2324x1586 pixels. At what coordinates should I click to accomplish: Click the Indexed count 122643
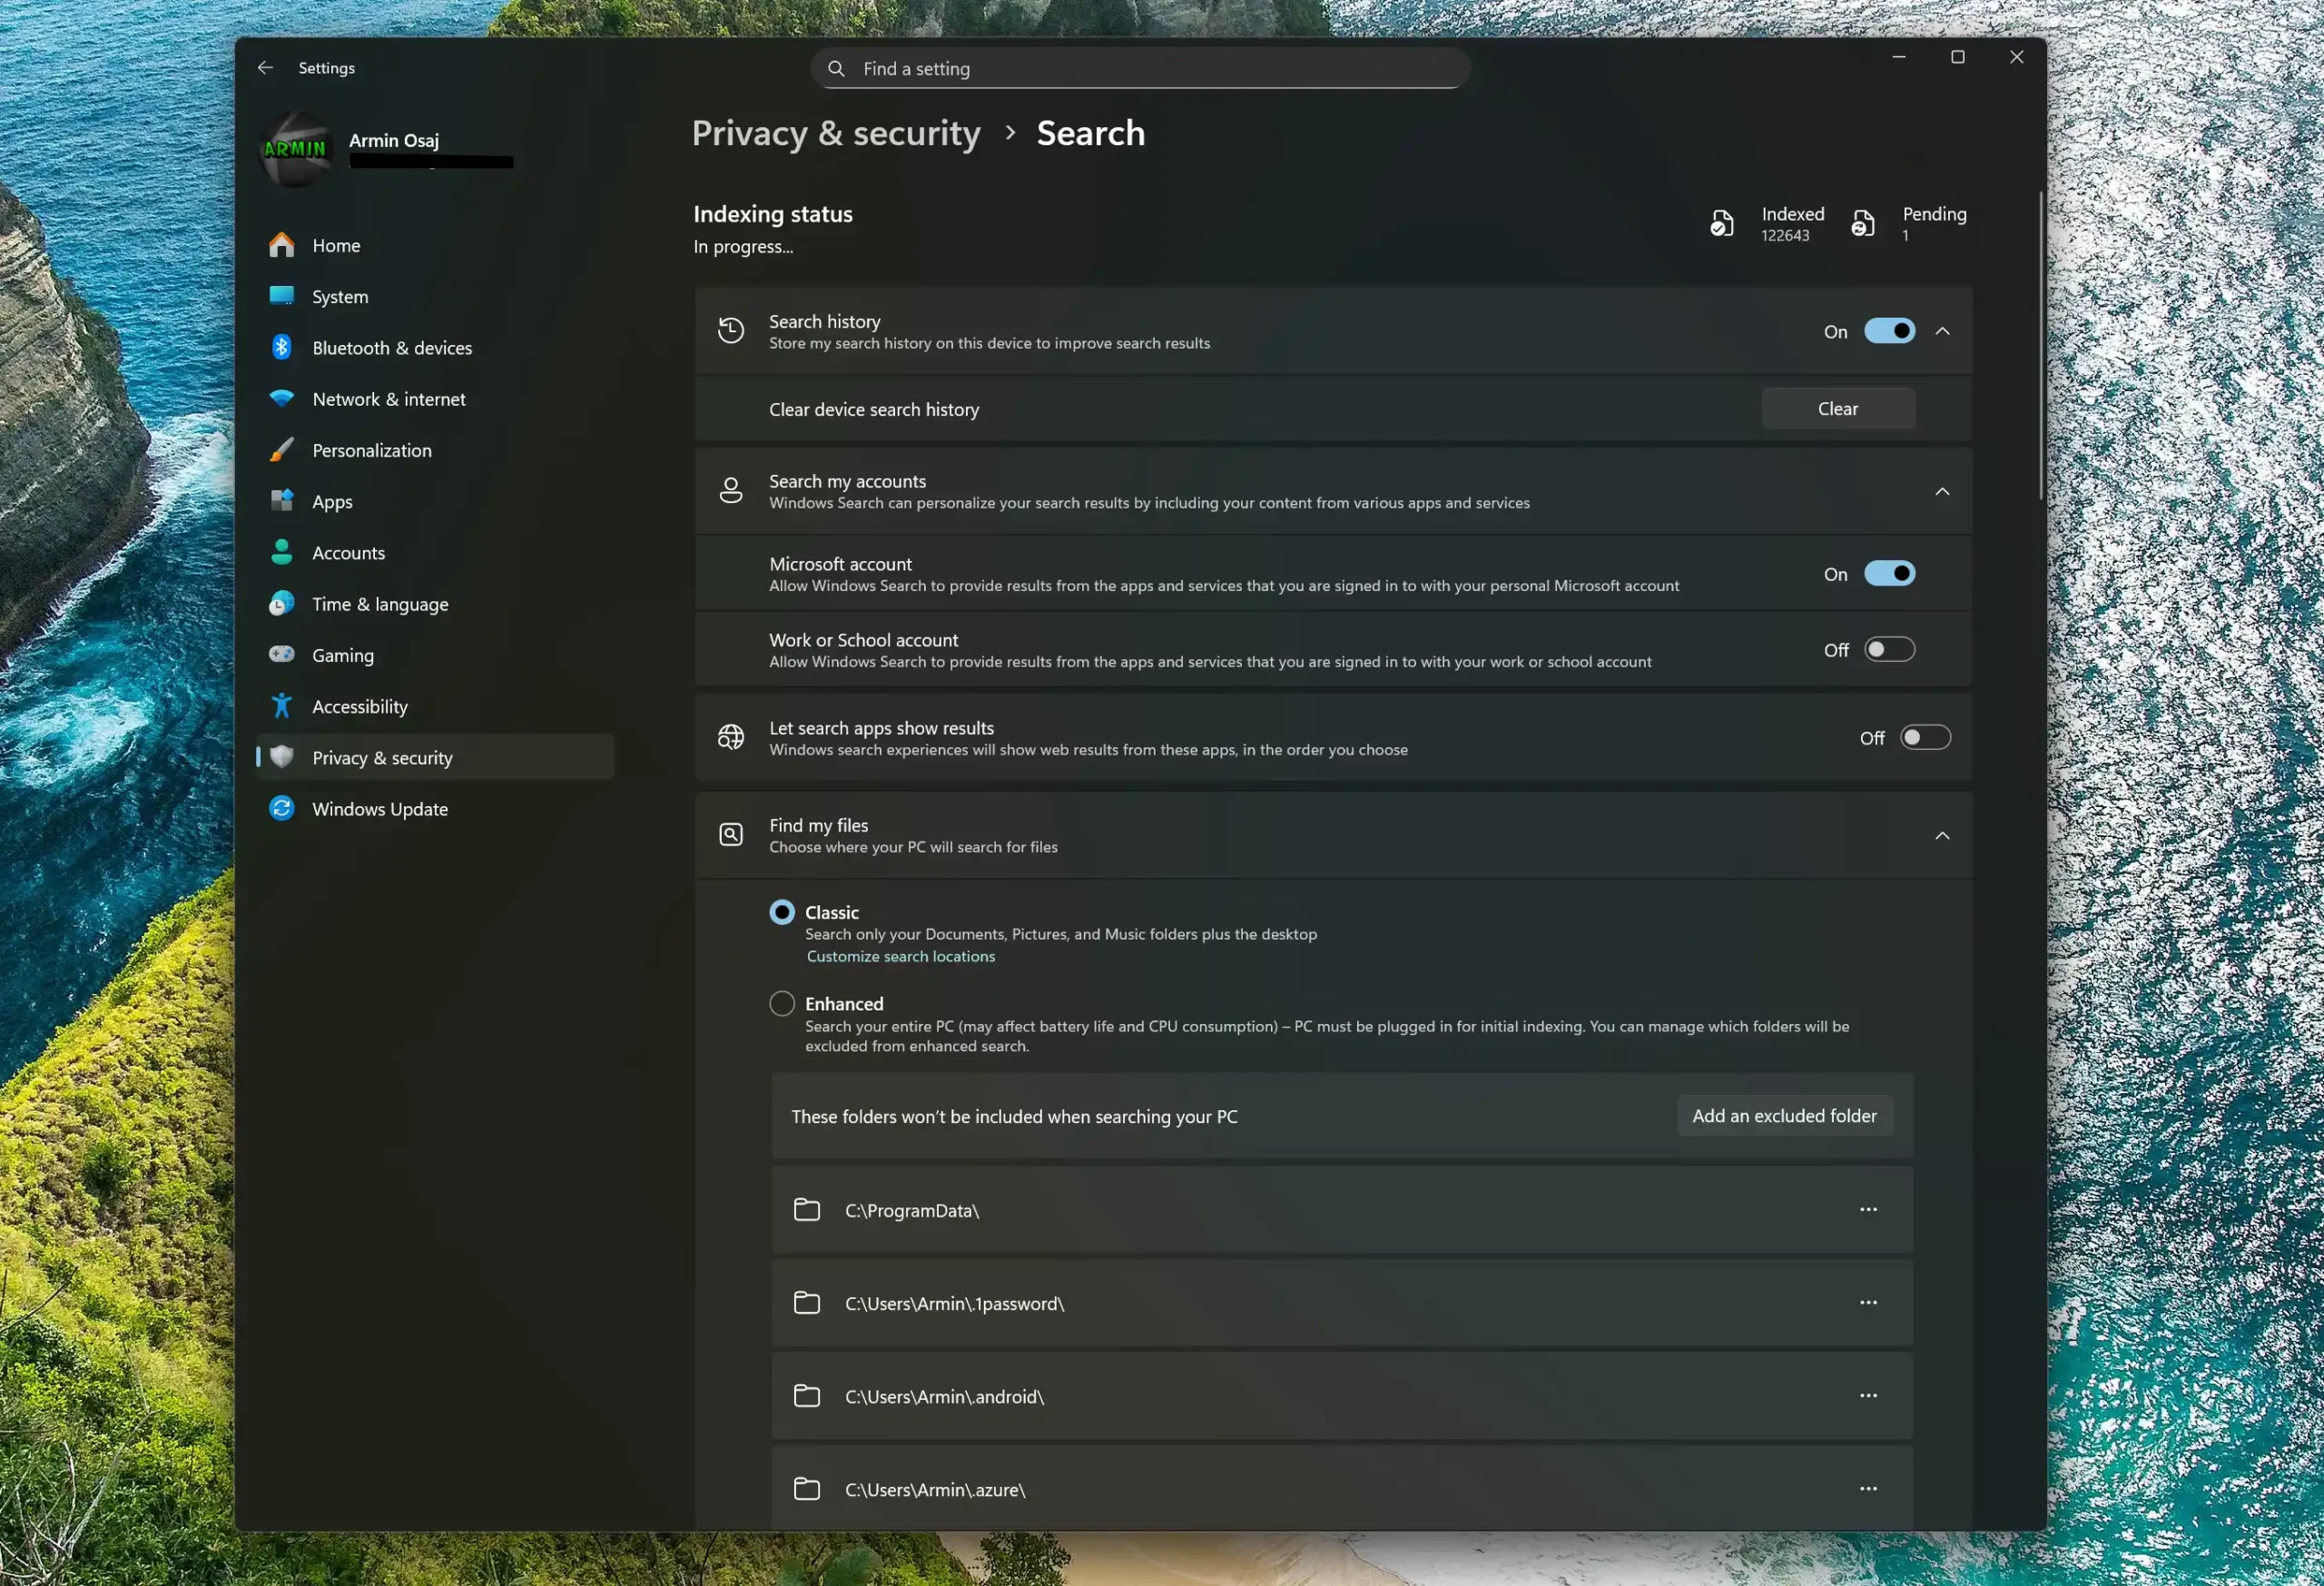(1785, 236)
